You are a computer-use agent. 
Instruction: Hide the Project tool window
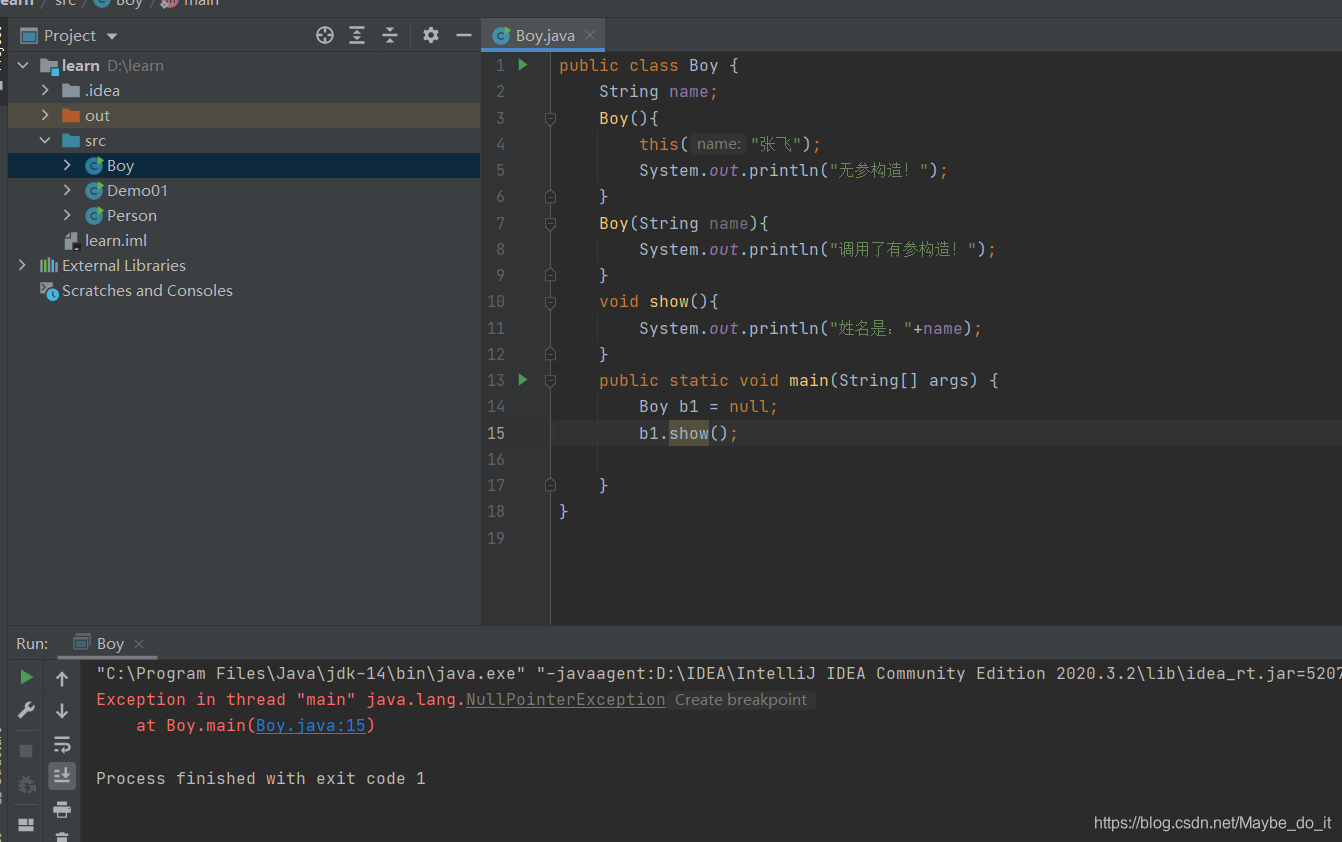tap(463, 35)
